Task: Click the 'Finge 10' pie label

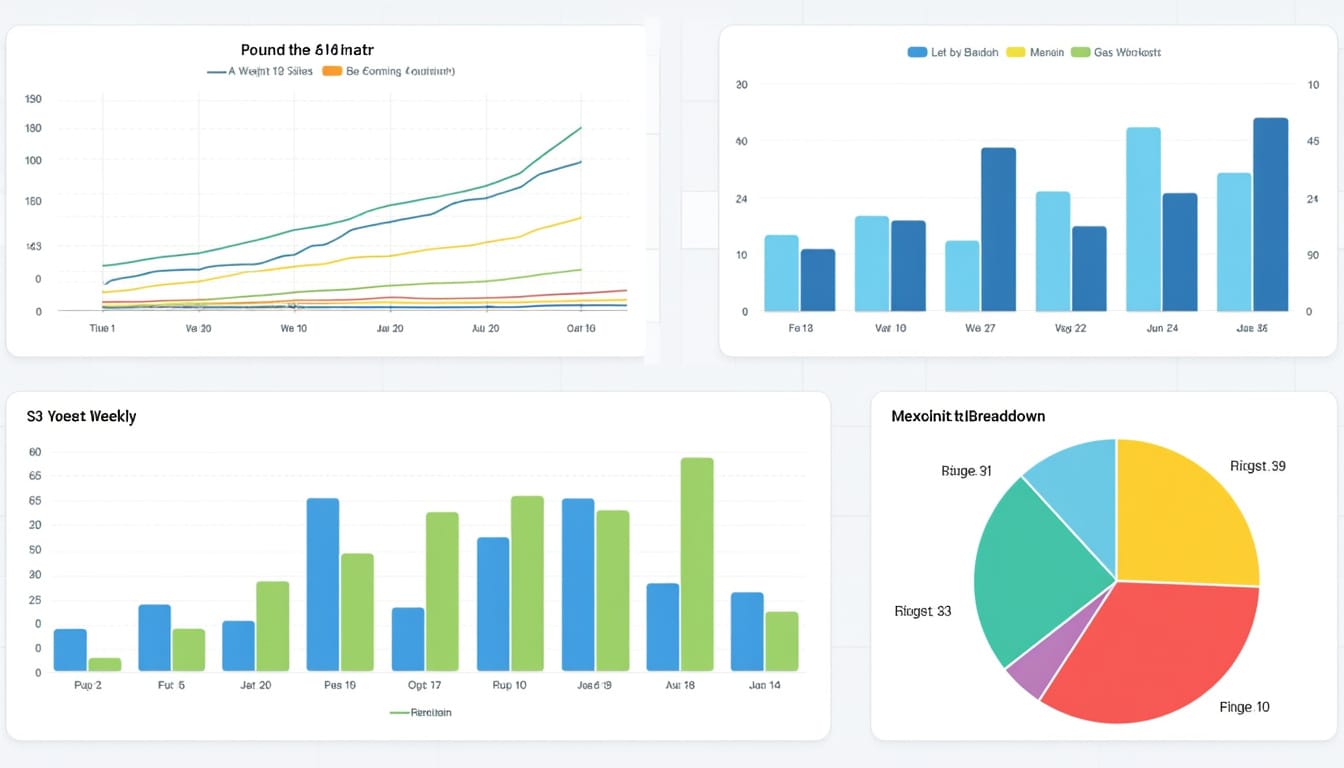Action: tap(1244, 707)
